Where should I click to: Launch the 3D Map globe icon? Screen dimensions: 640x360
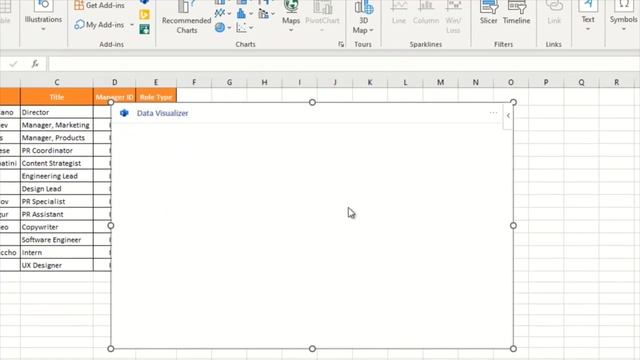[x=363, y=7]
